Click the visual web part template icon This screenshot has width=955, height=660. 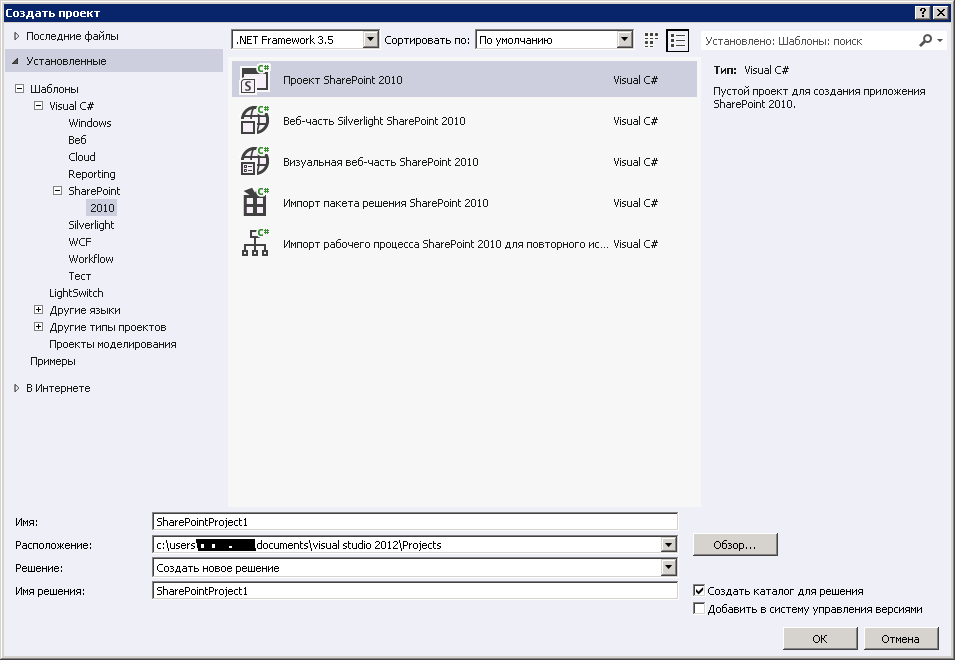pyautogui.click(x=256, y=162)
